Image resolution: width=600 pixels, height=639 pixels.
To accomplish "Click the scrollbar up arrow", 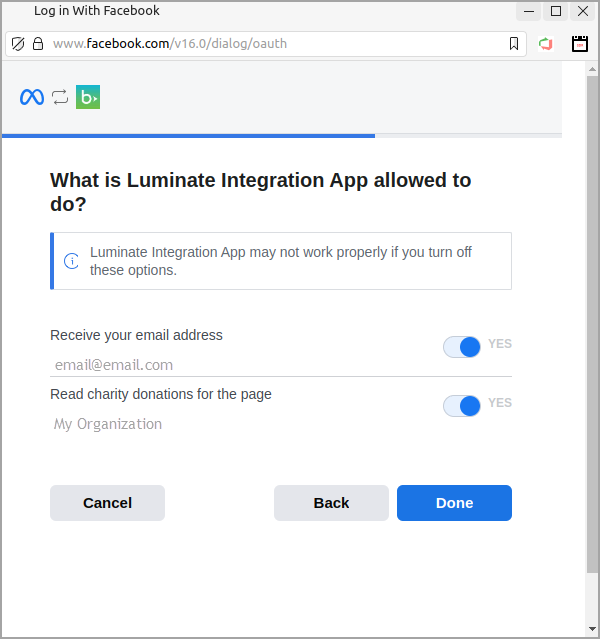I will click(592, 70).
